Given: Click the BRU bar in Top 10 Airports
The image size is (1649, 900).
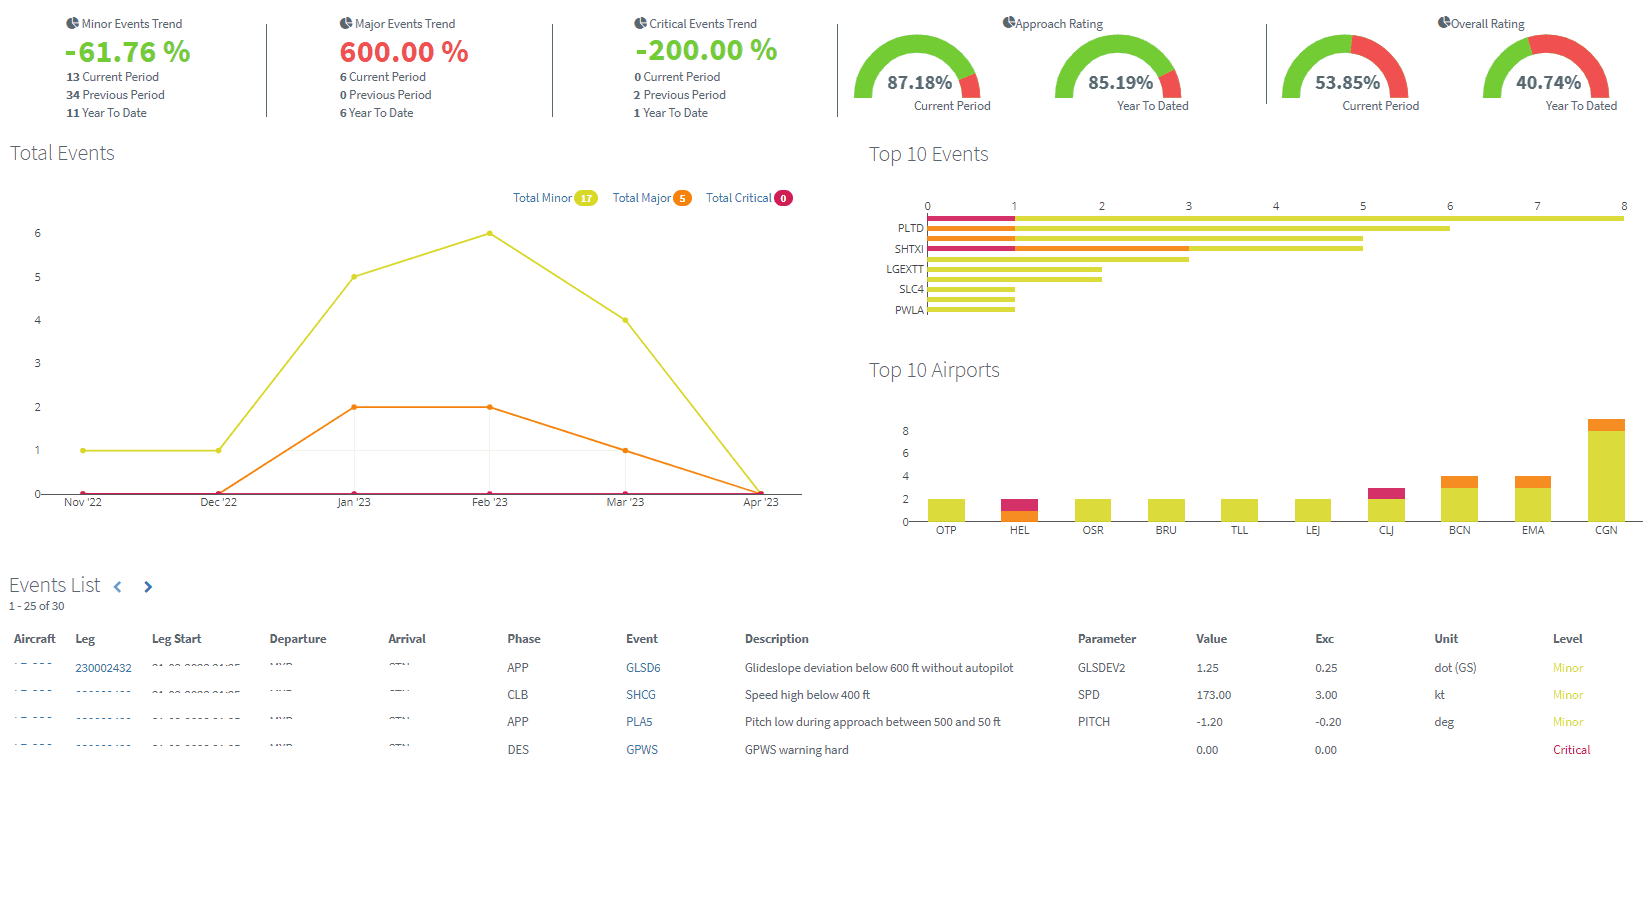Looking at the screenshot, I should pyautogui.click(x=1166, y=510).
